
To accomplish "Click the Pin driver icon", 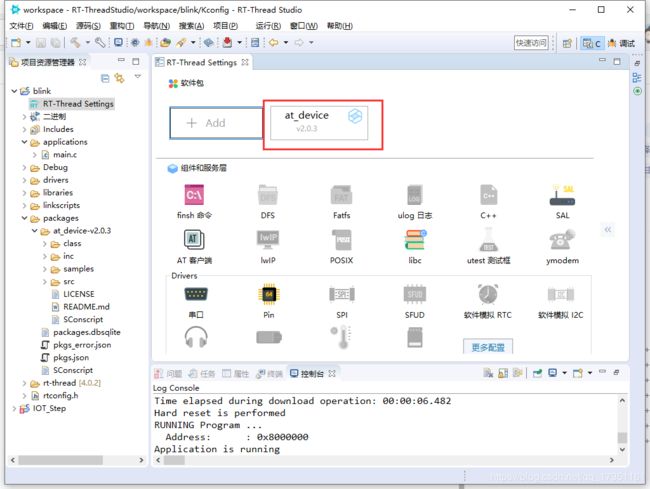I will click(x=269, y=294).
